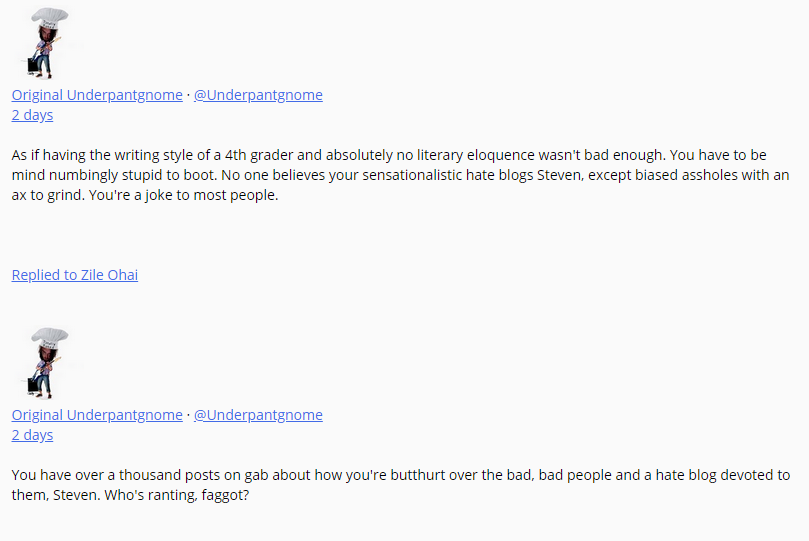Click @Underpantgnome handle in the first post

(x=258, y=95)
